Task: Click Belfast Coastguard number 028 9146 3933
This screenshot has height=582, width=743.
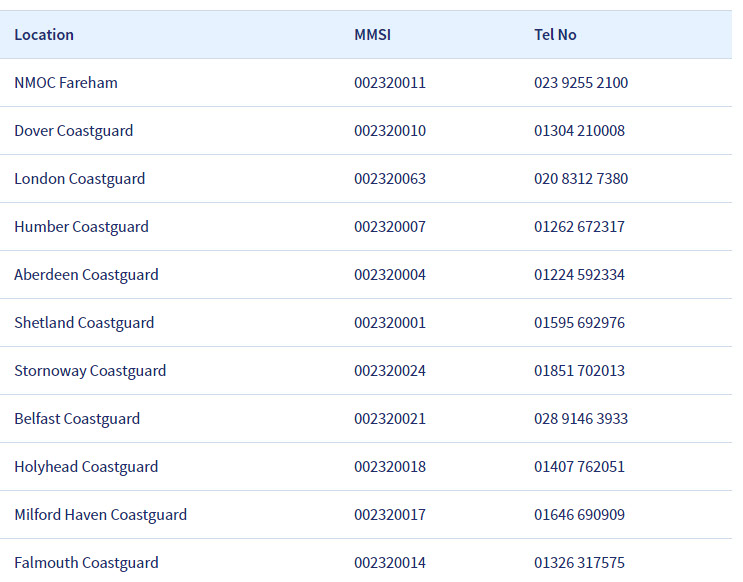Action: pyautogui.click(x=581, y=419)
